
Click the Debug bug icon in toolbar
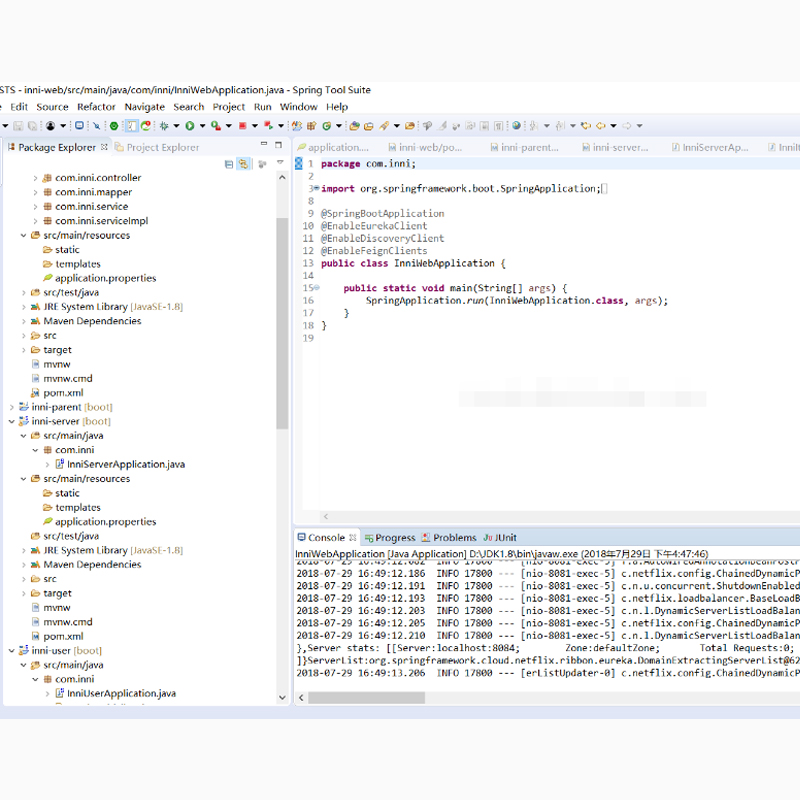pos(164,126)
